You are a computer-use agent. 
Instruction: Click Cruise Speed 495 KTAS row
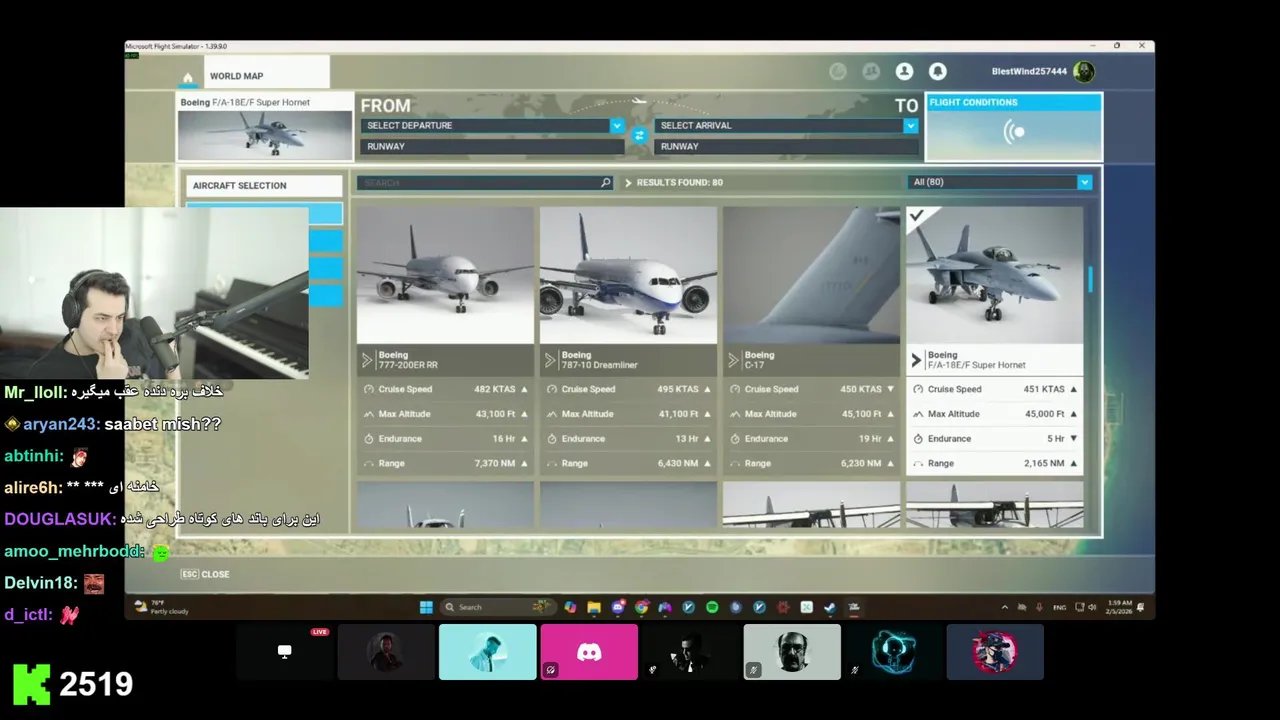(628, 389)
